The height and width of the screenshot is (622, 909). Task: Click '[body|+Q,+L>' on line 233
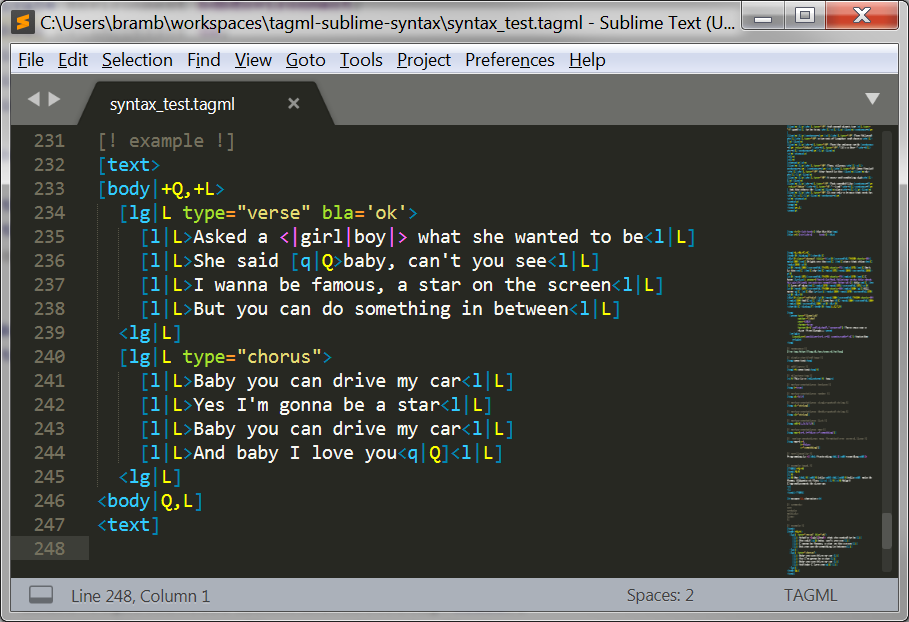pos(161,189)
